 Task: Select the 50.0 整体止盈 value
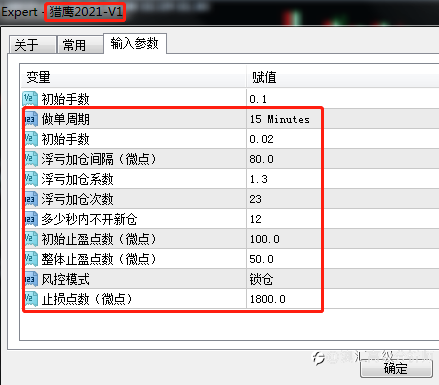[261, 259]
